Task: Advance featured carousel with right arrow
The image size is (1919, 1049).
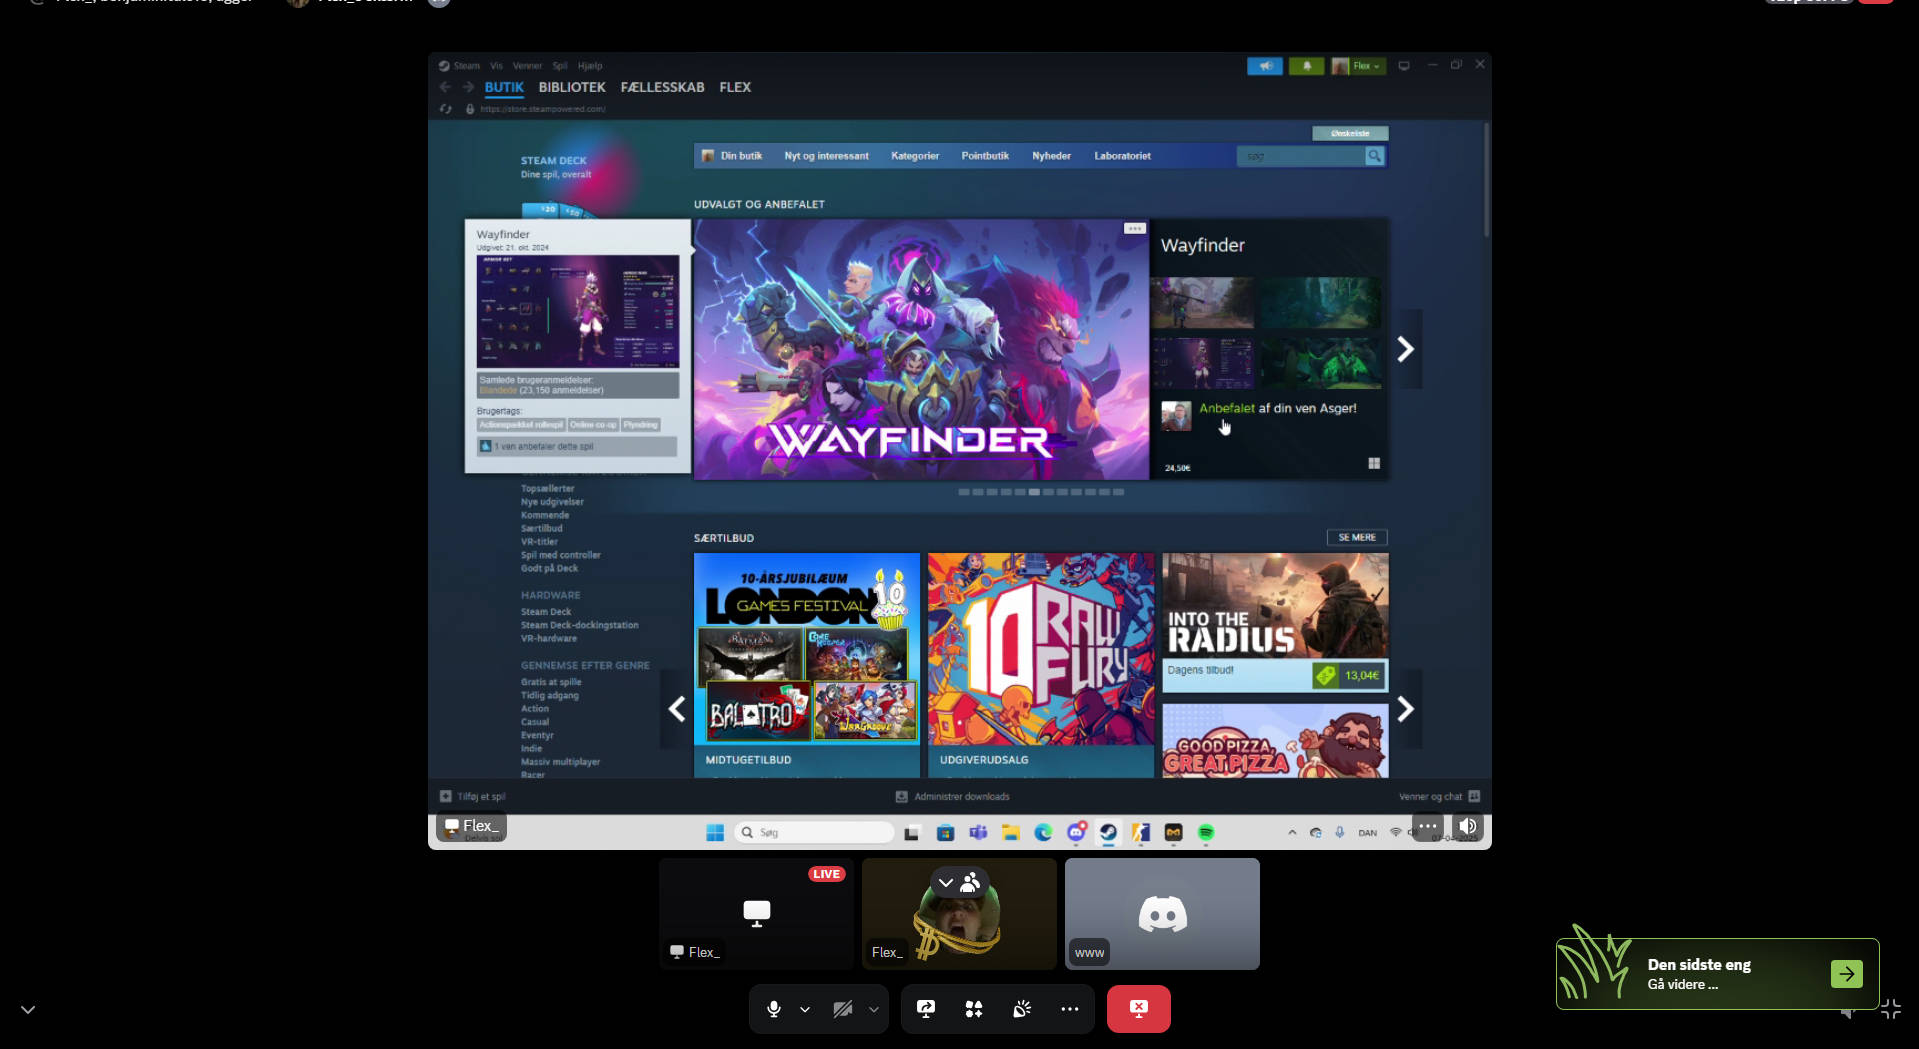Action: point(1405,349)
